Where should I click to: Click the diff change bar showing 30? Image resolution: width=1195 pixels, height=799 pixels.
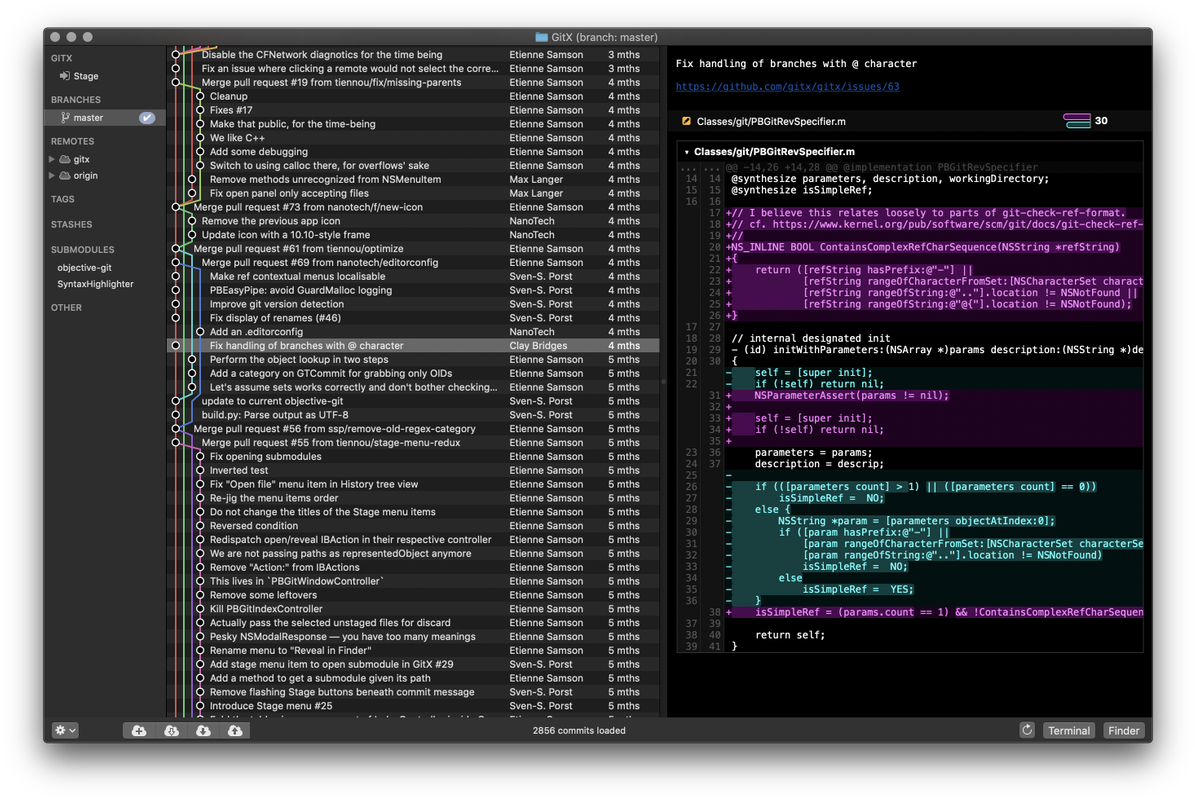(1076, 120)
